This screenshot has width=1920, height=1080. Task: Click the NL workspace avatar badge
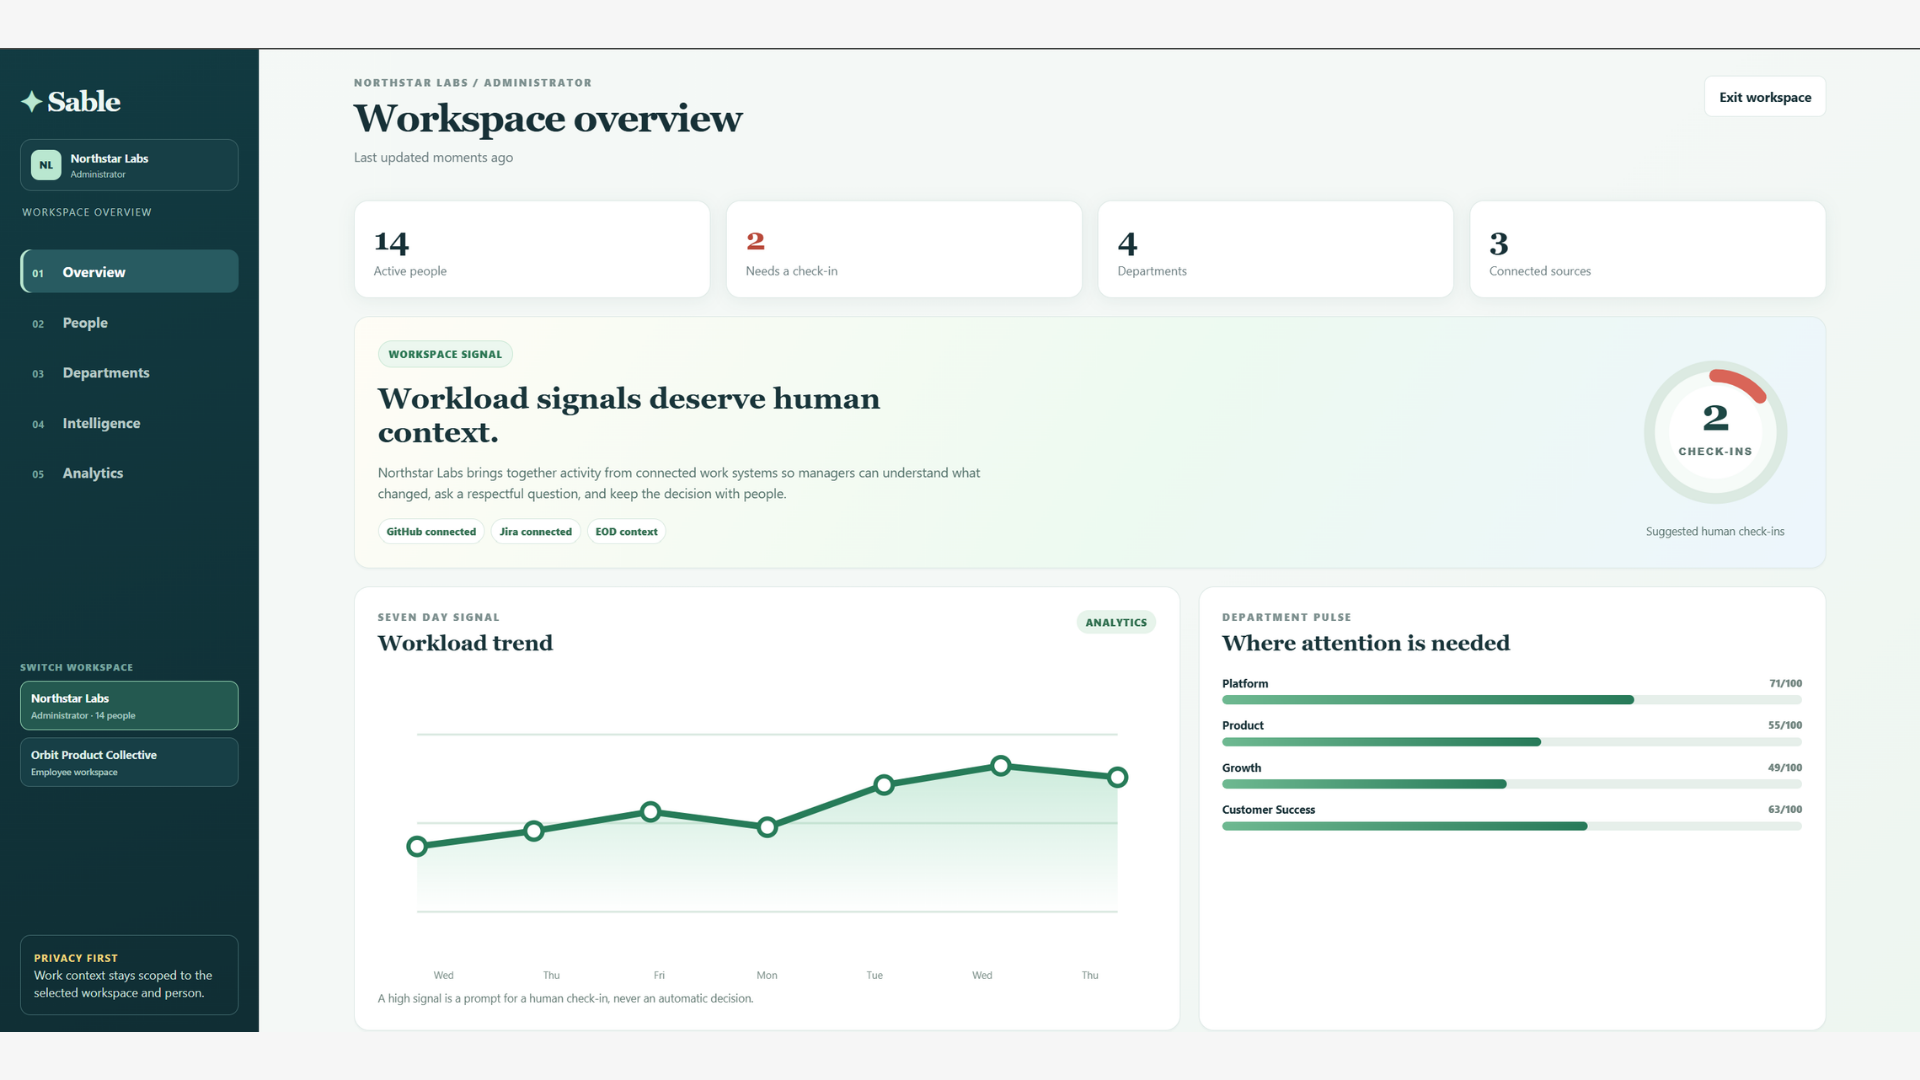coord(46,165)
